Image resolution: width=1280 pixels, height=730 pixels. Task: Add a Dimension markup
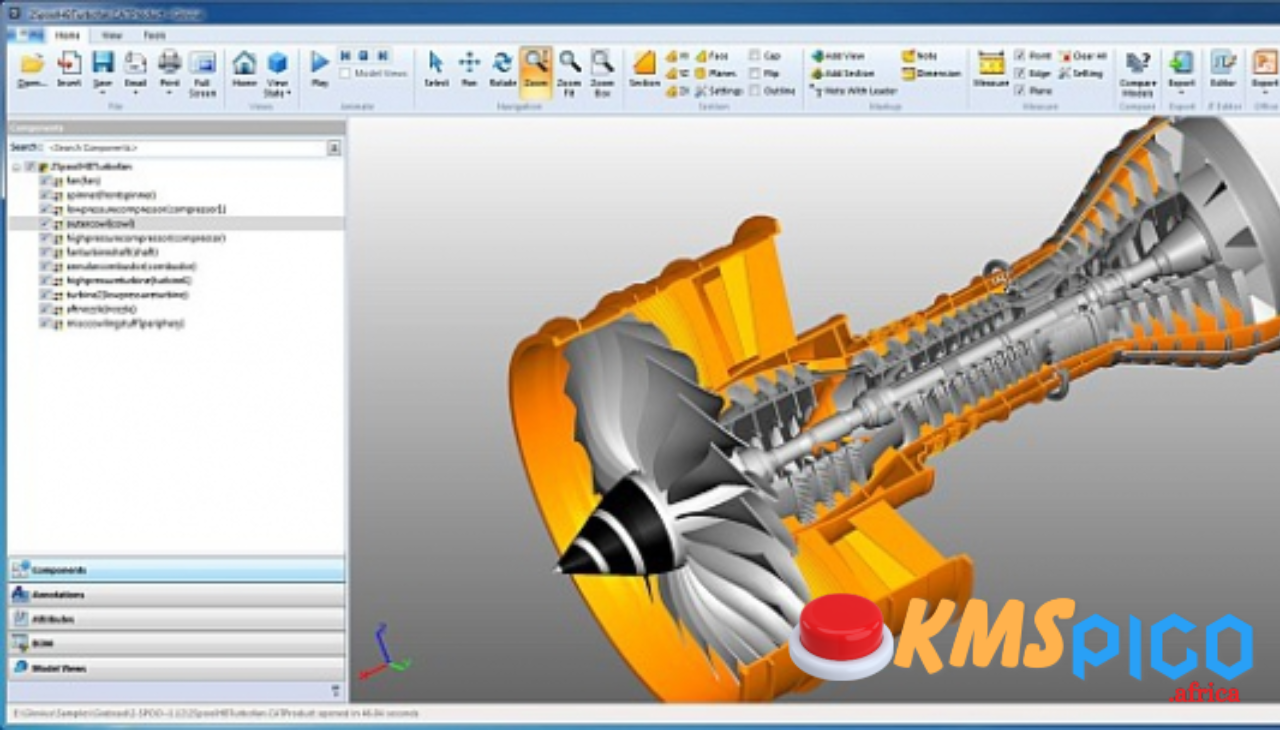(930, 73)
